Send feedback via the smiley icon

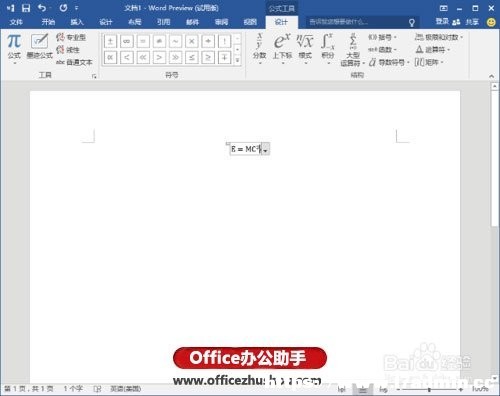[x=491, y=22]
